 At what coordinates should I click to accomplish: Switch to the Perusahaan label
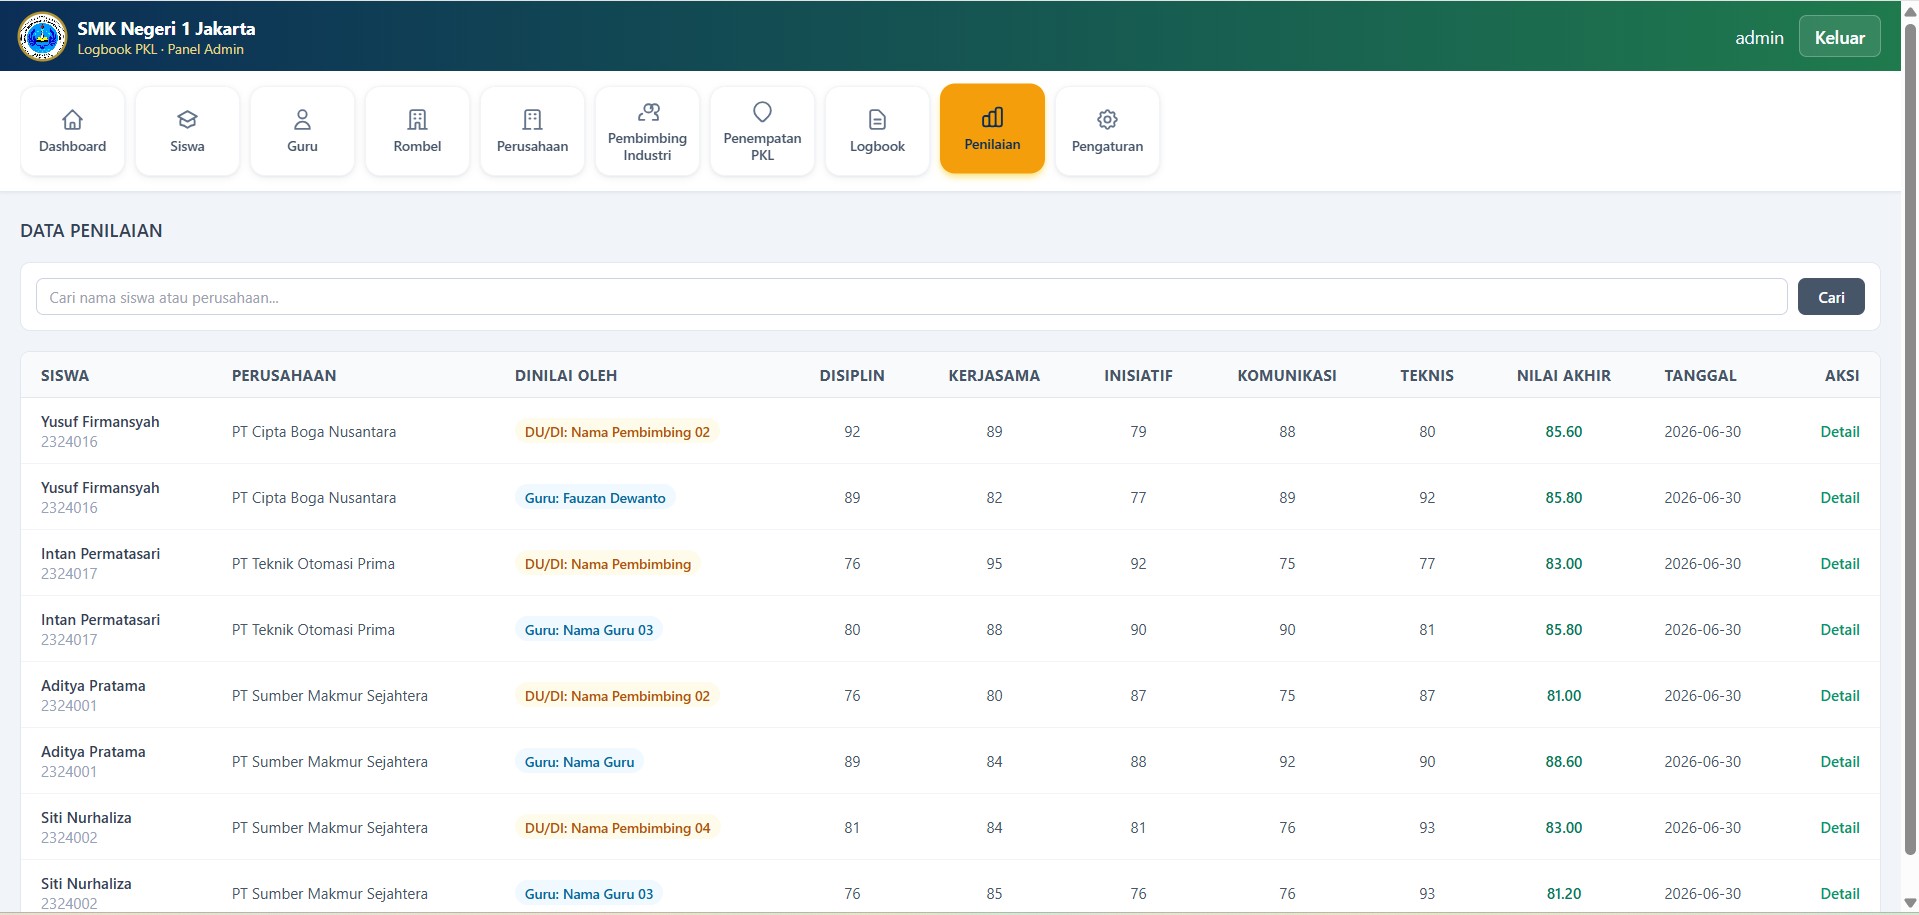click(x=532, y=146)
